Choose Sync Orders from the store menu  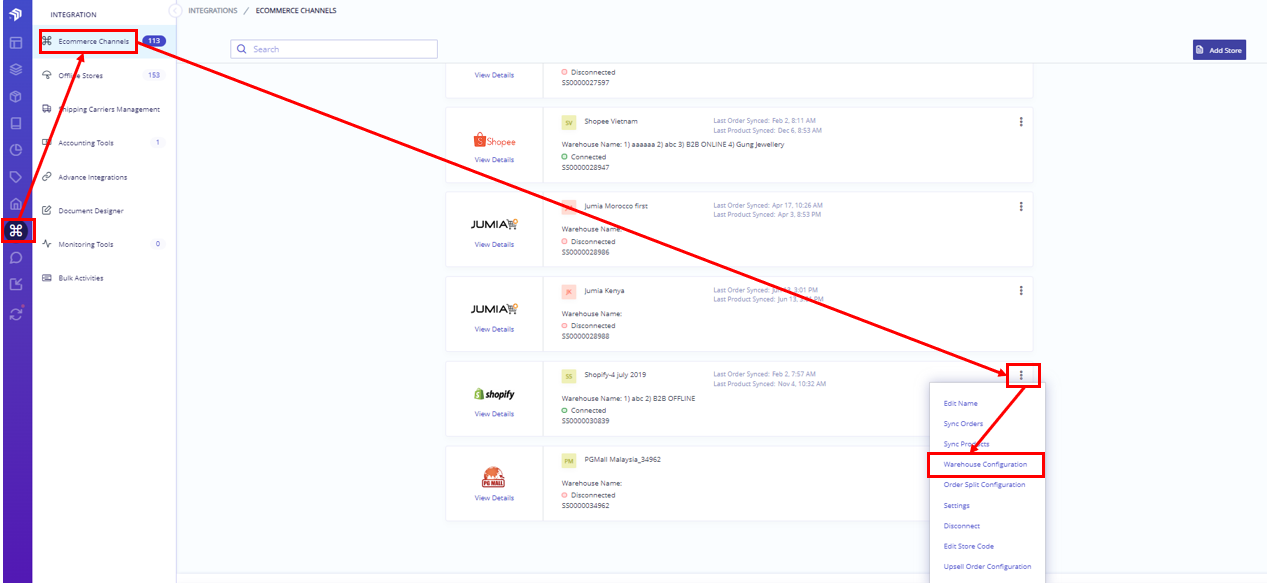(963, 424)
